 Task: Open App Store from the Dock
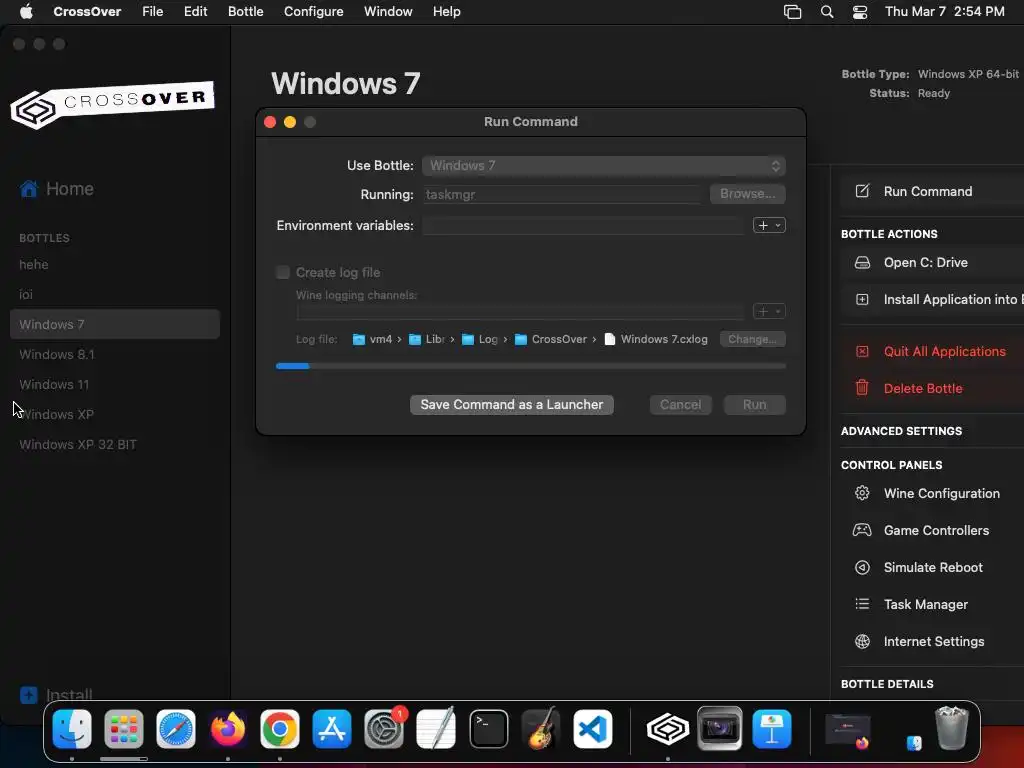click(332, 729)
